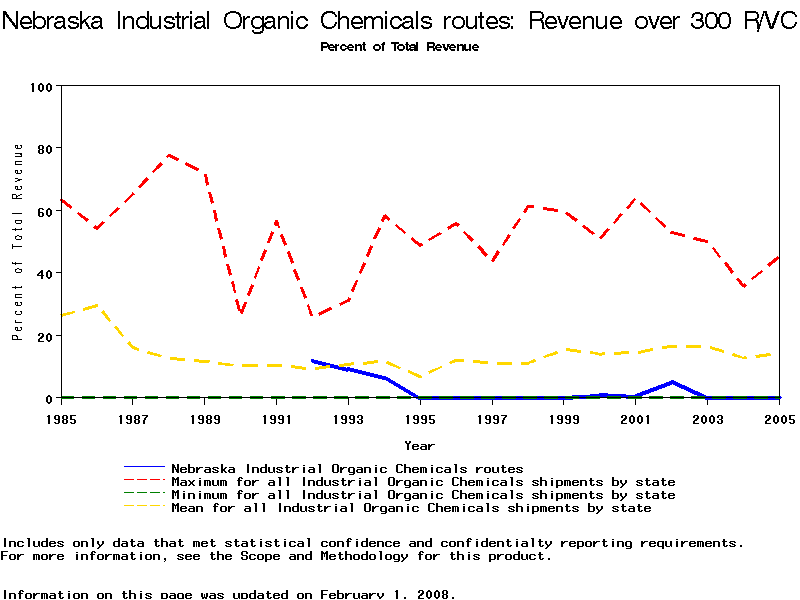Click the "February 1, 2008" update date text

click(386, 594)
